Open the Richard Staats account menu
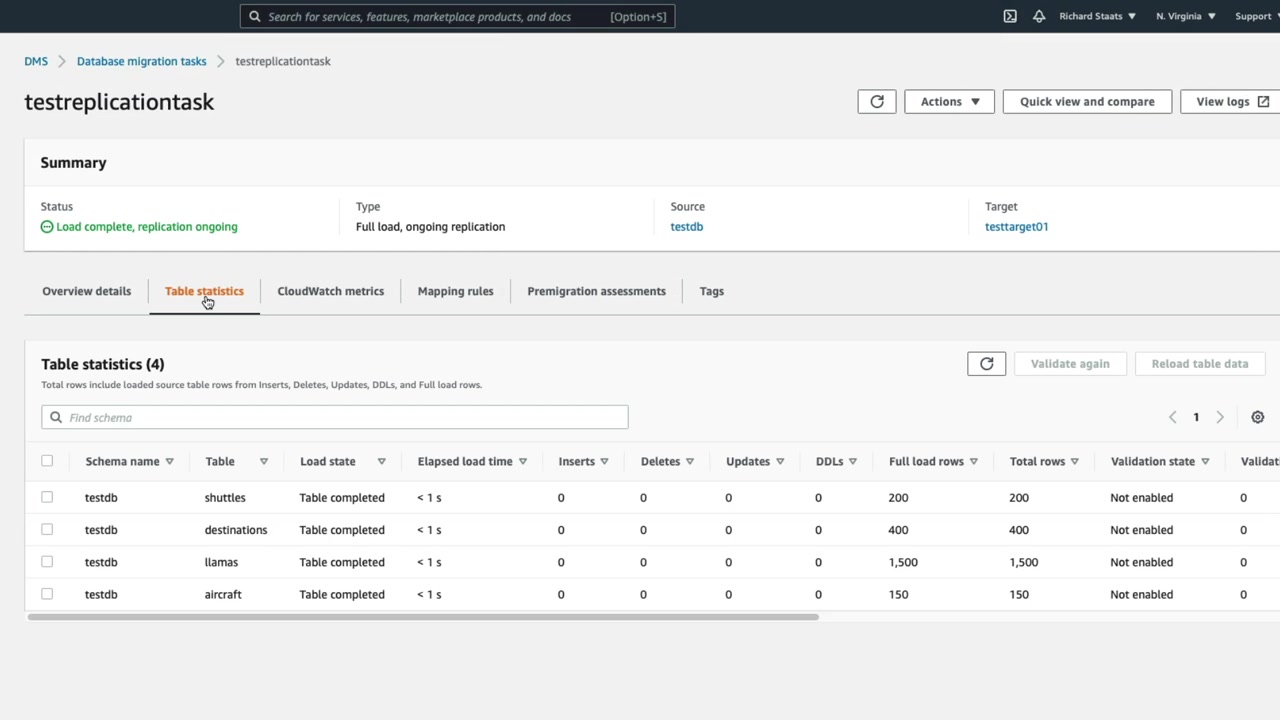1280x720 pixels. coord(1097,16)
